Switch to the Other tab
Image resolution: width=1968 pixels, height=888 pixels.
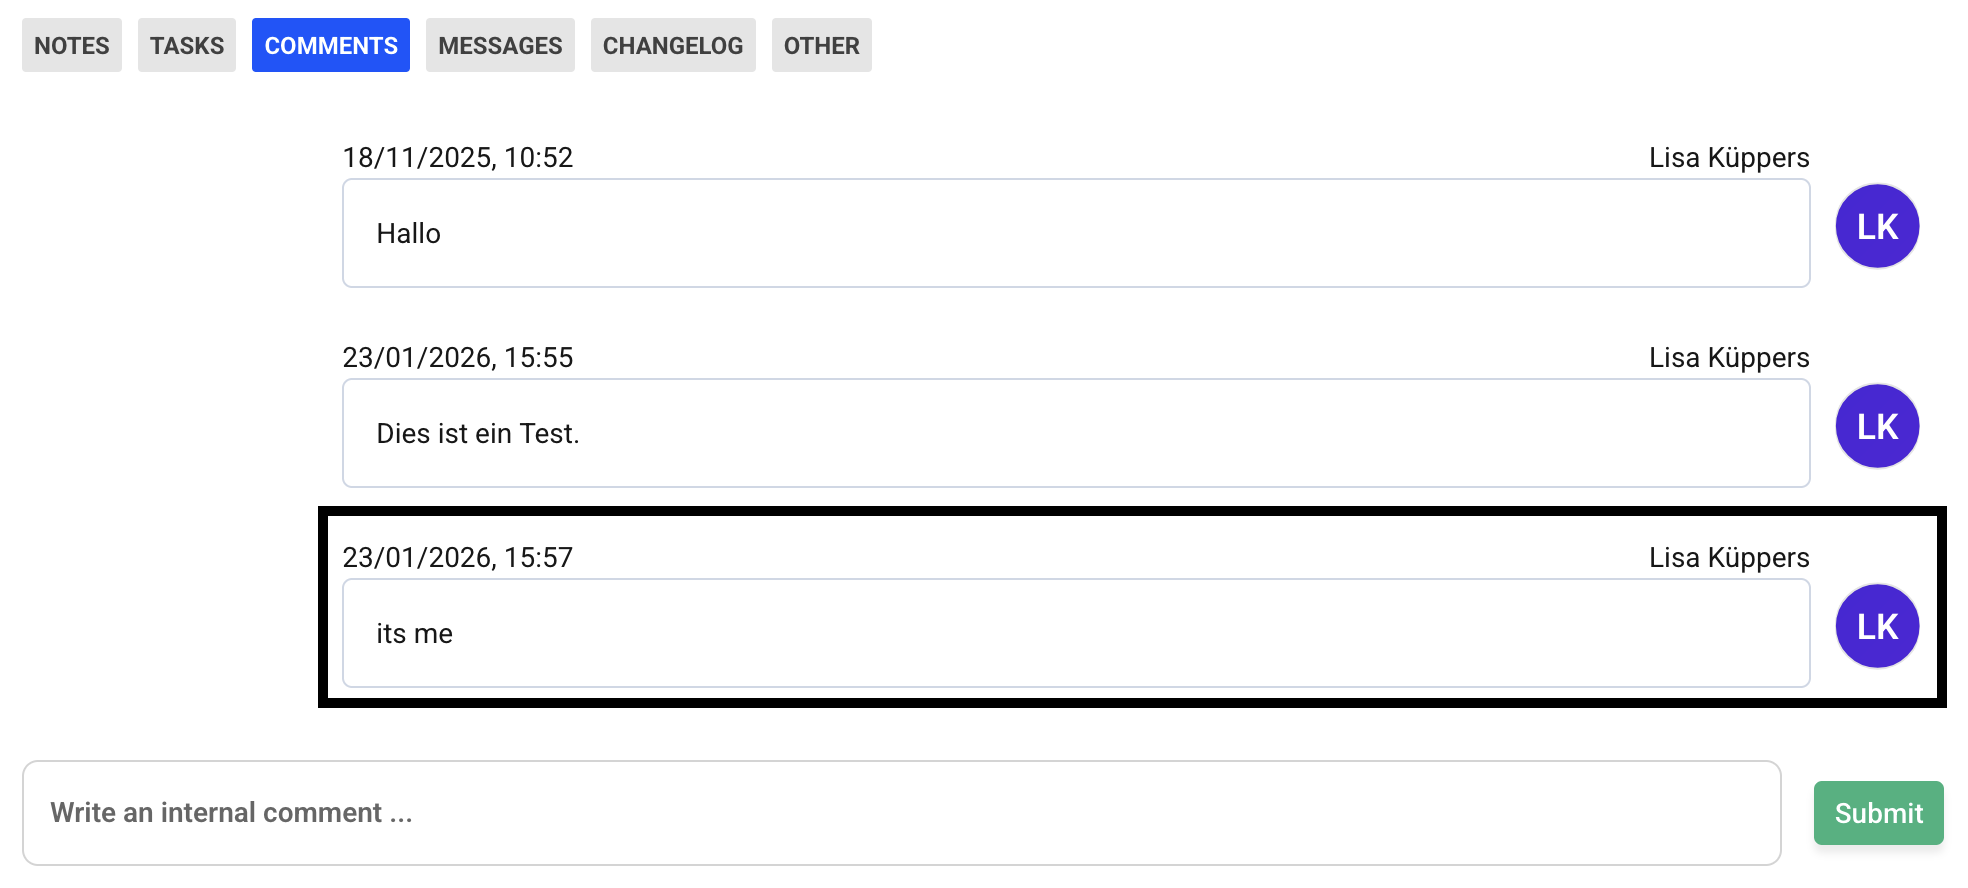(x=821, y=45)
